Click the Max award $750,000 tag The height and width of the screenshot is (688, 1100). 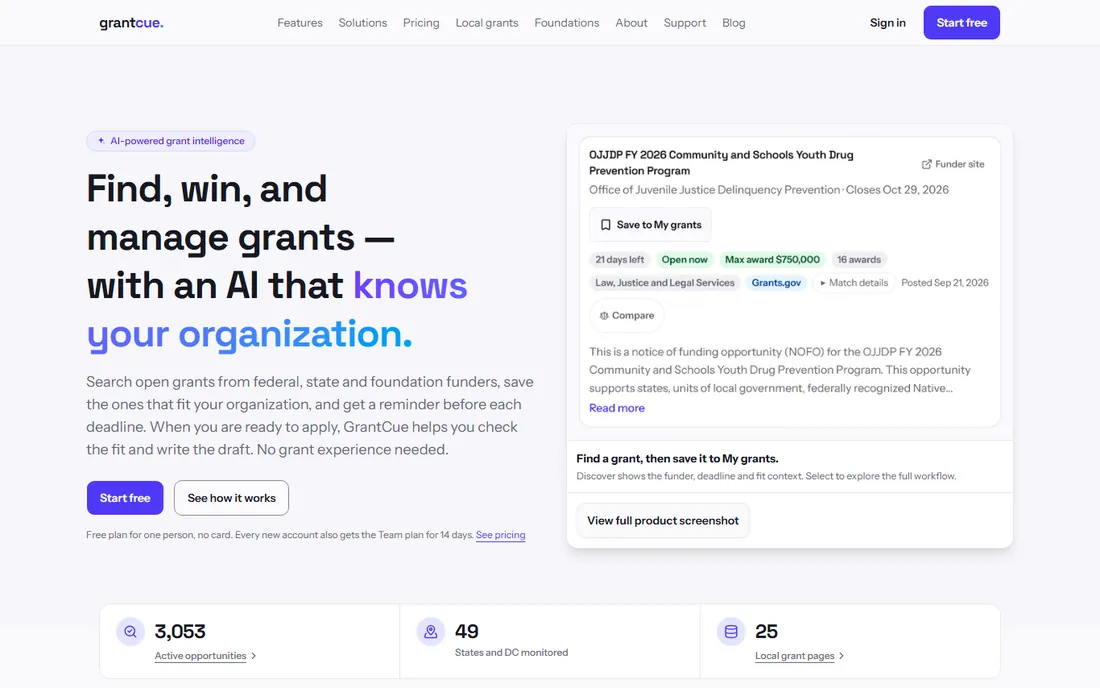click(772, 259)
